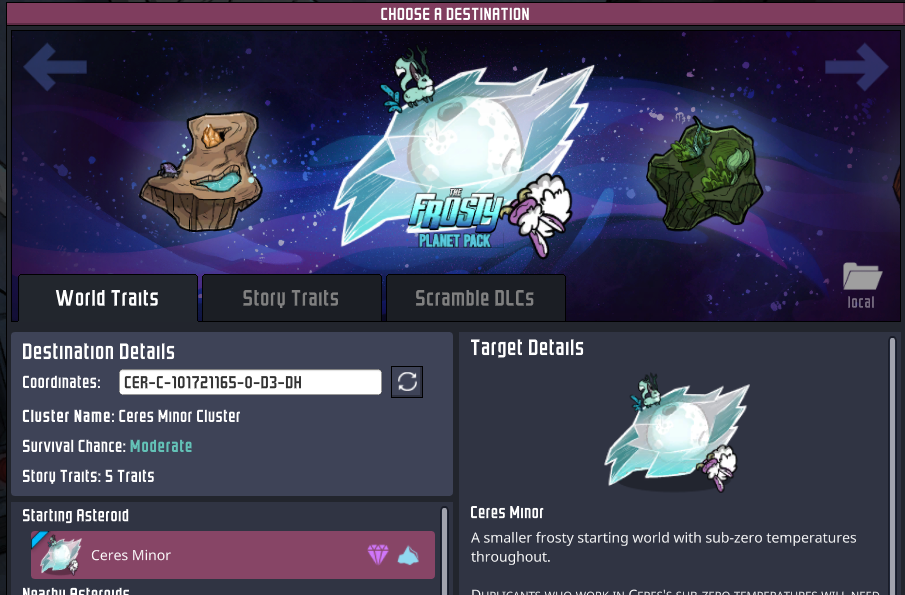Click the Target Details Ceres Minor image

[x=677, y=432]
